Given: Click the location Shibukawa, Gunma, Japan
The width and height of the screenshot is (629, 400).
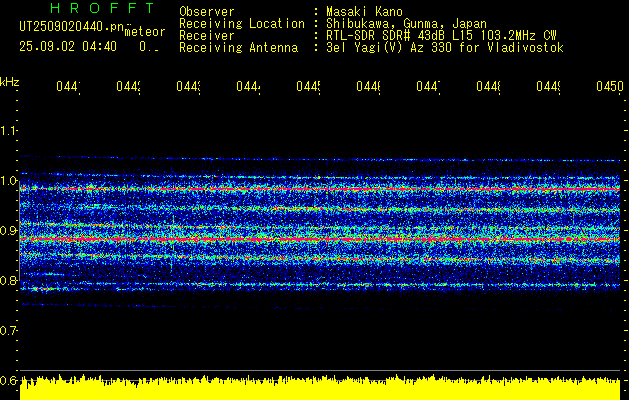Looking at the screenshot, I should 406,24.
